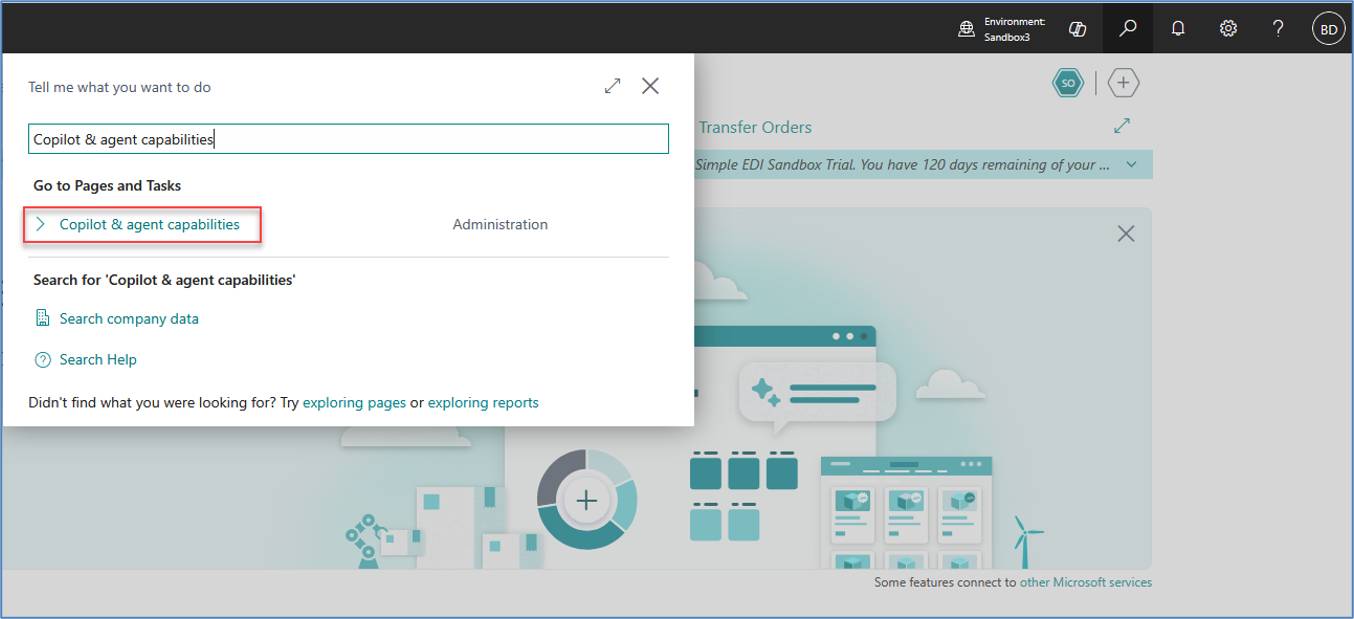This screenshot has width=1354, height=619.
Task: Expand the Tell Me dialog to full size
Action: click(x=613, y=86)
